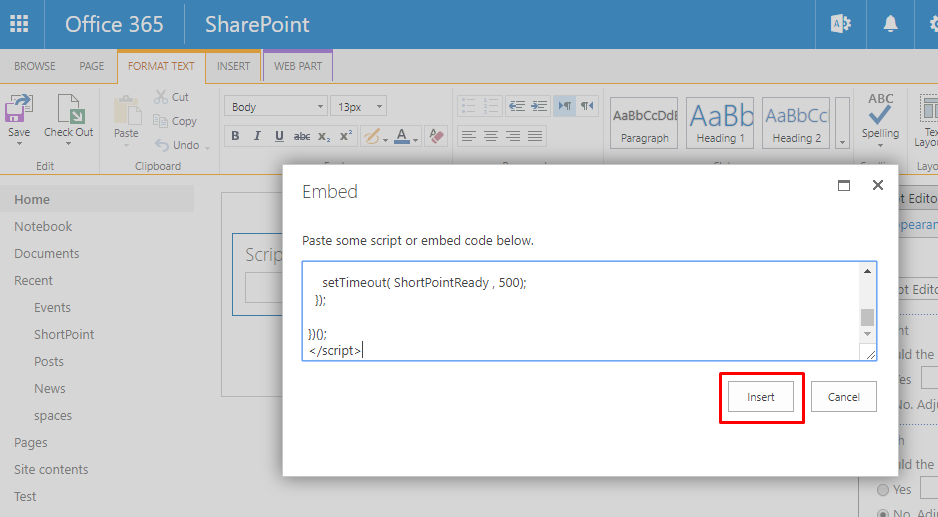The image size is (938, 517).
Task: Expand the highlight color dropdown arrow
Action: [385, 139]
